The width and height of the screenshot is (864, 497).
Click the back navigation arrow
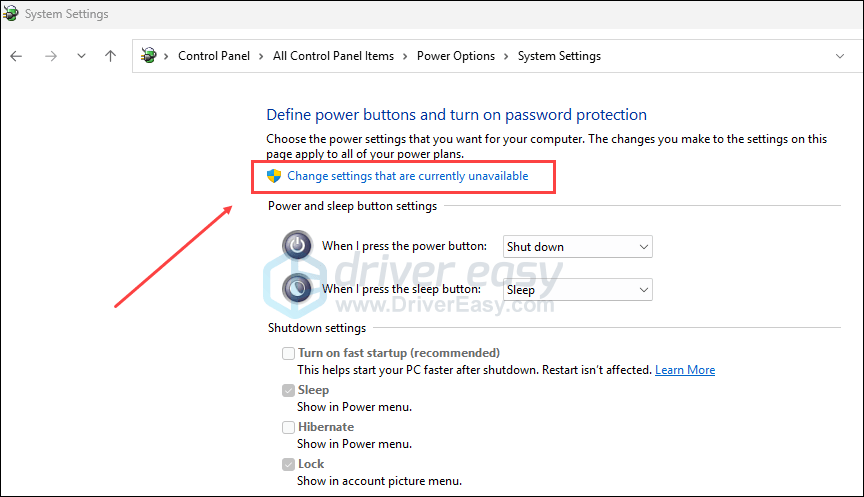pyautogui.click(x=16, y=56)
